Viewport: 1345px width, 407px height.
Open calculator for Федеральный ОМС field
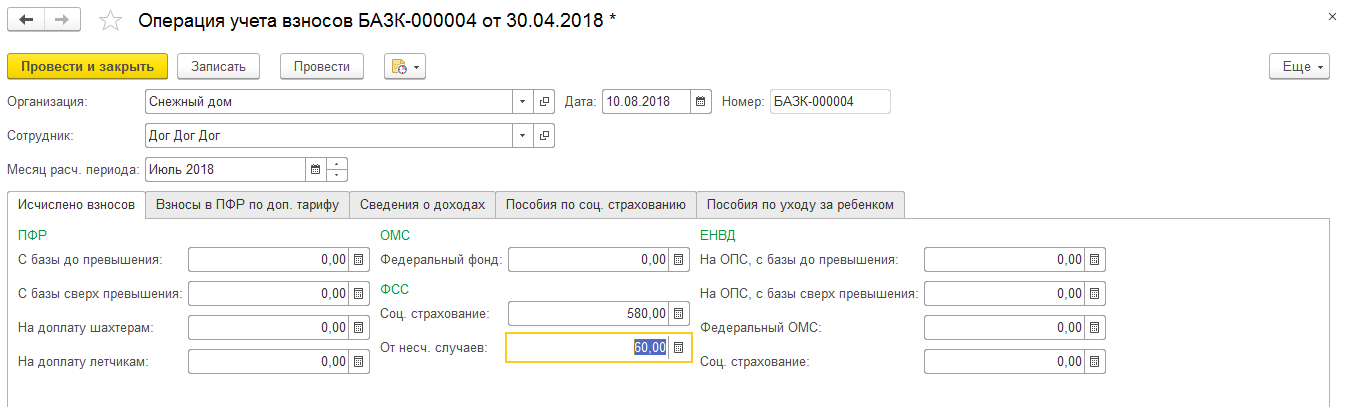tap(1095, 327)
